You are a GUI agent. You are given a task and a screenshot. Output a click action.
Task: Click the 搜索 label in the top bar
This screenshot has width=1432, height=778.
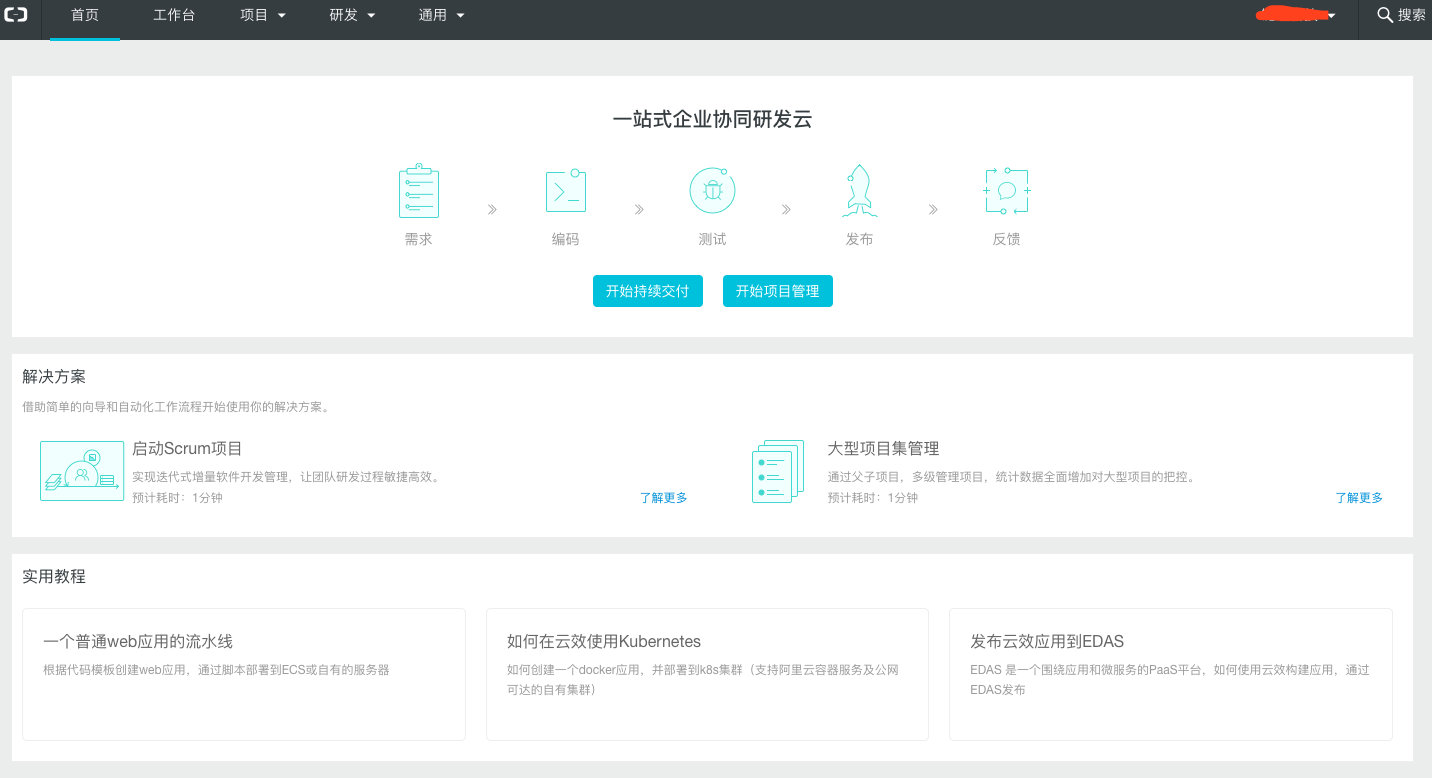tap(1411, 15)
